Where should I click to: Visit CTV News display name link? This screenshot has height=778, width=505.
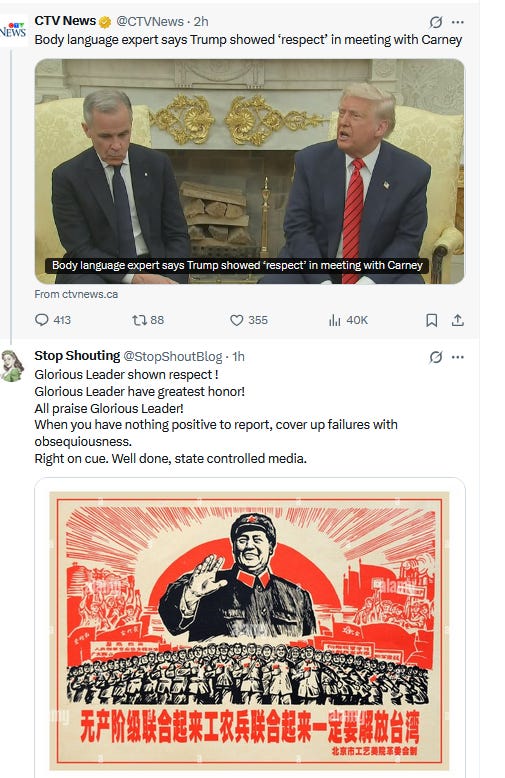65,21
